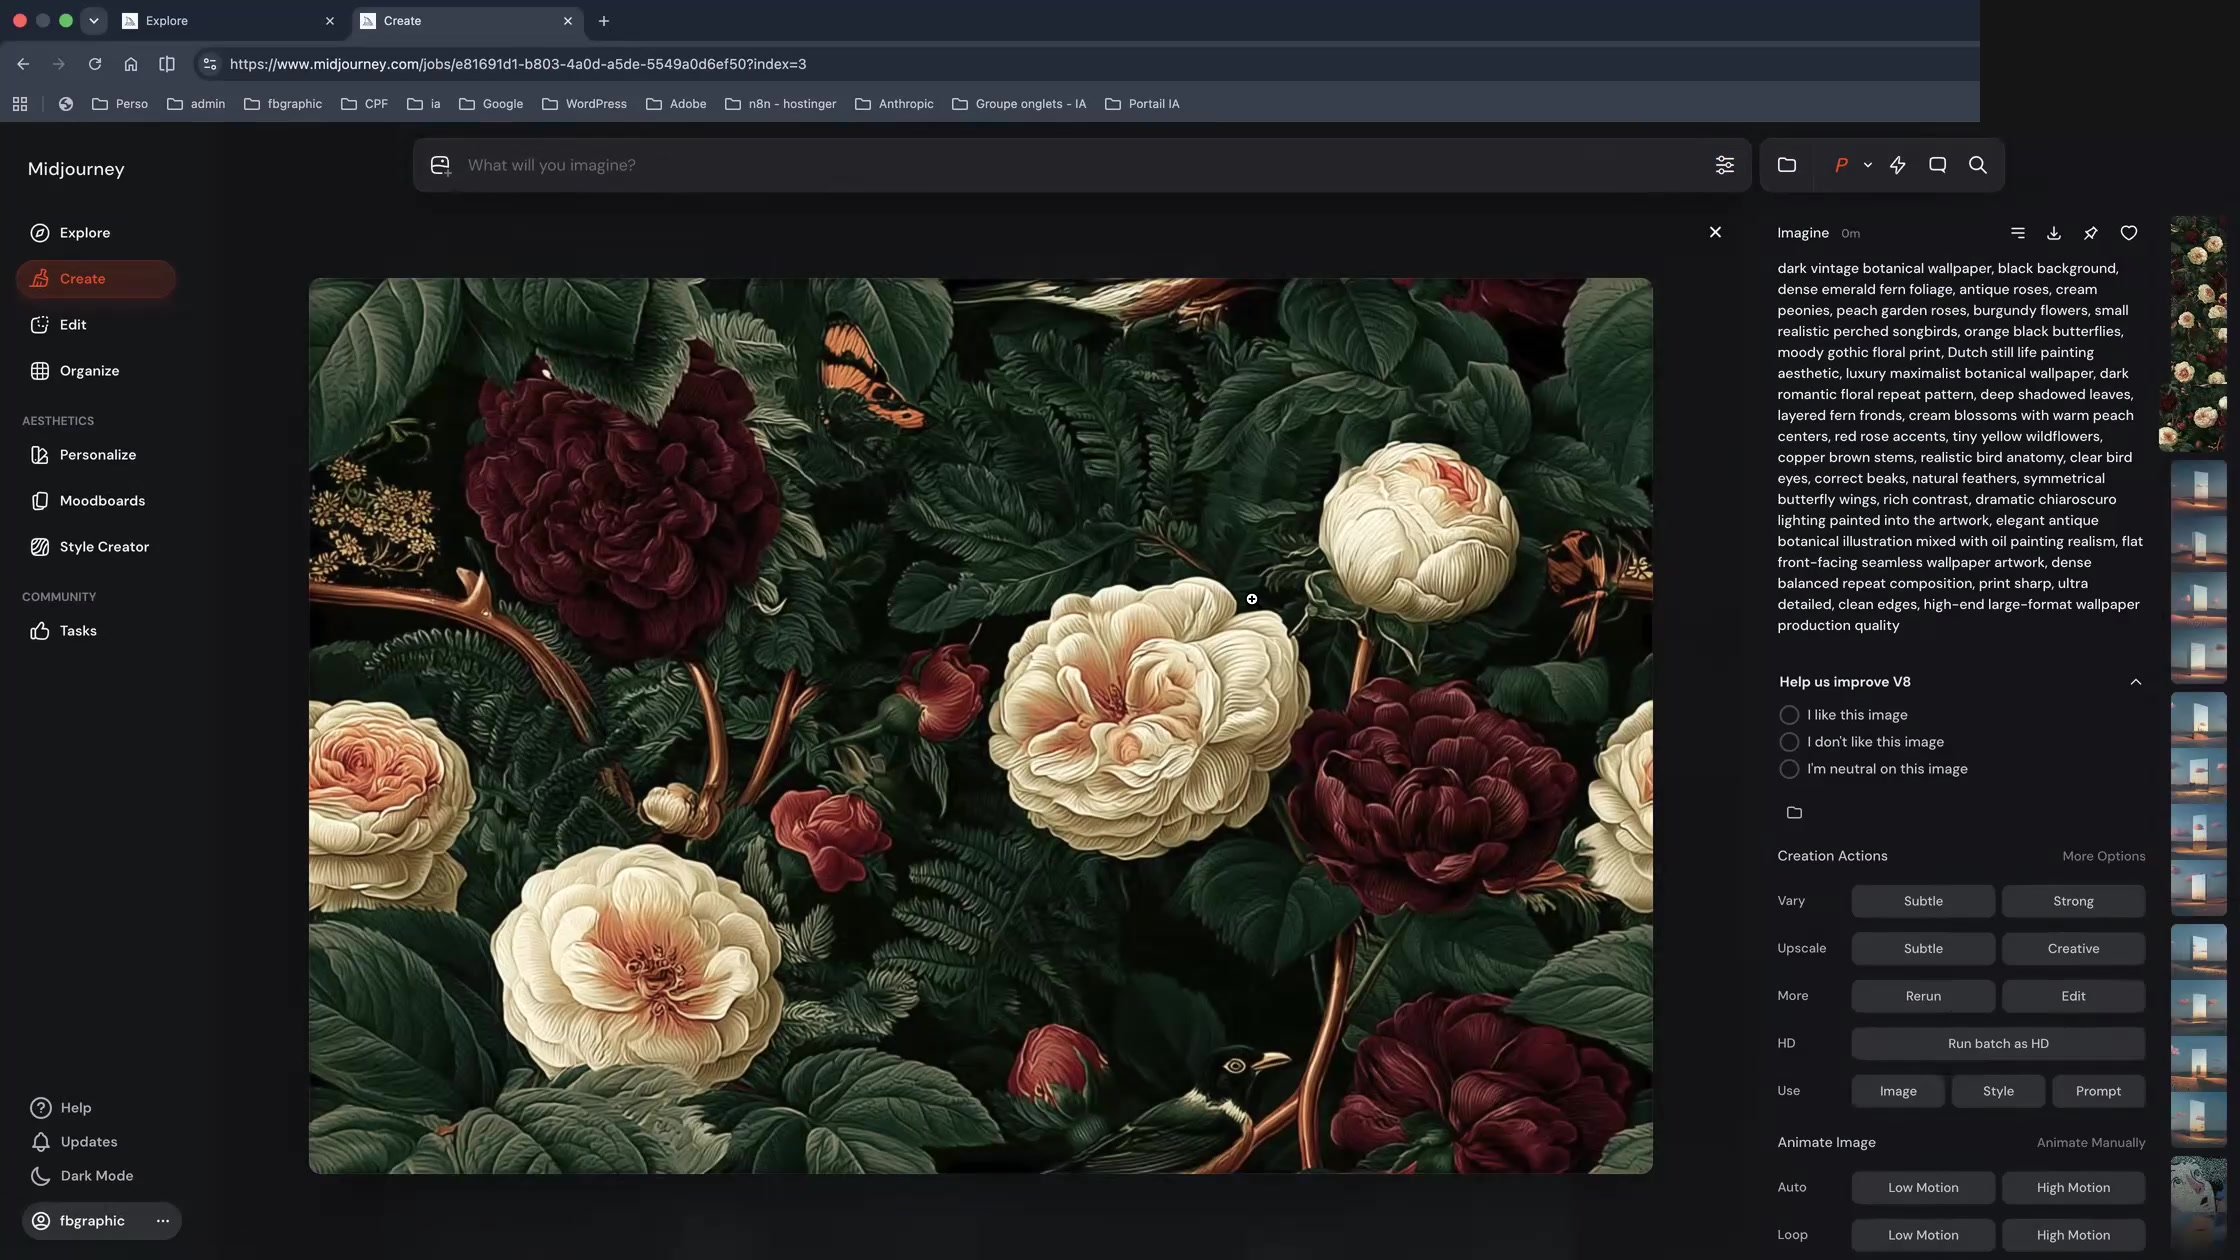Toggle the personalization P icon
This screenshot has width=2240, height=1260.
coord(1840,165)
